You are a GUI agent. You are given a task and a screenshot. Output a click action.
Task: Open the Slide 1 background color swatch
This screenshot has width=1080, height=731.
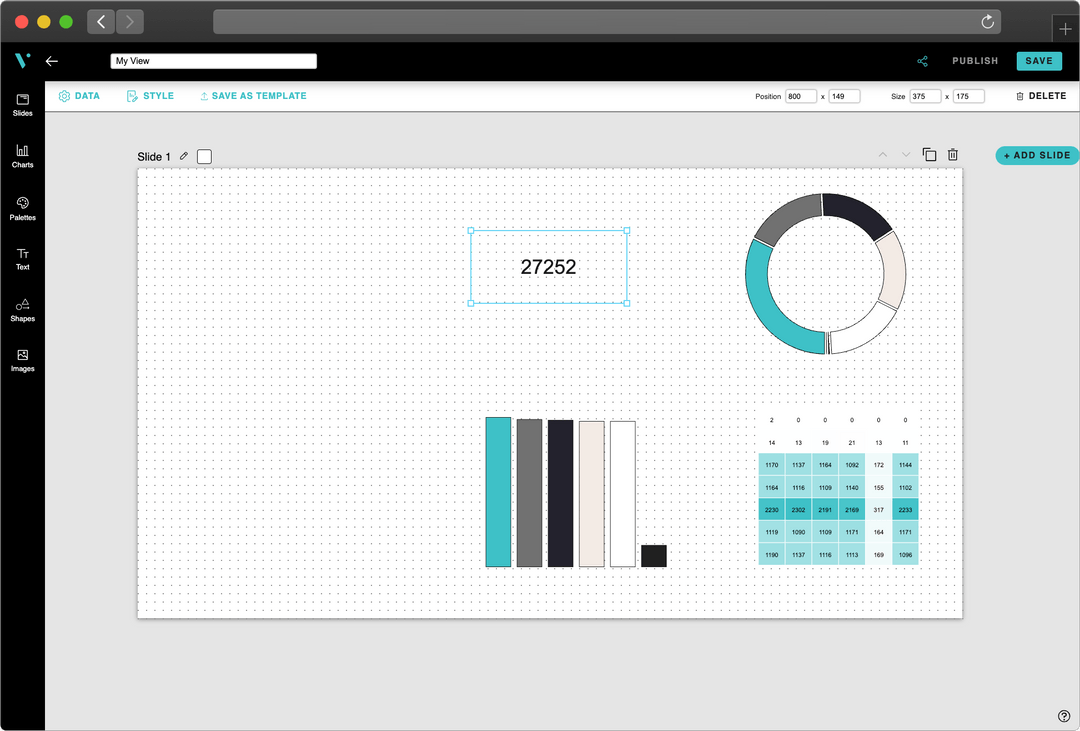[x=204, y=156]
